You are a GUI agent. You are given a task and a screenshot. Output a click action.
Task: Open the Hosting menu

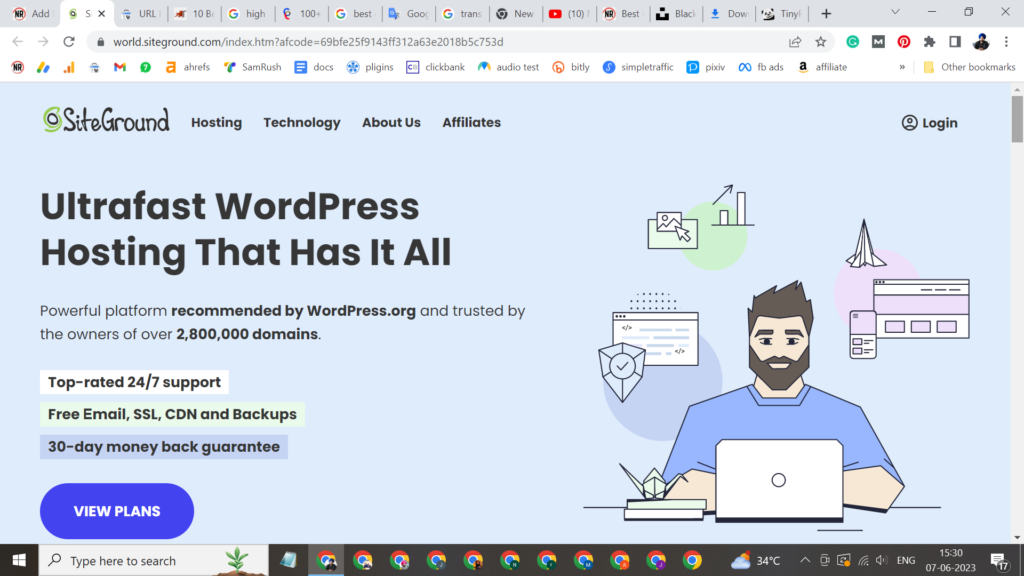point(216,122)
